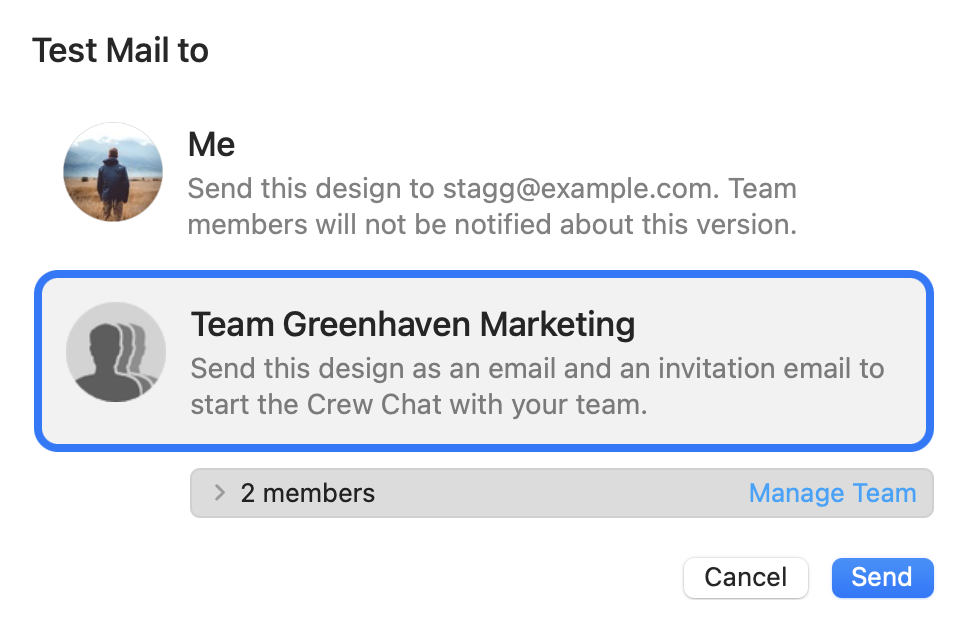Click the team group silhouette icon

(x=116, y=352)
